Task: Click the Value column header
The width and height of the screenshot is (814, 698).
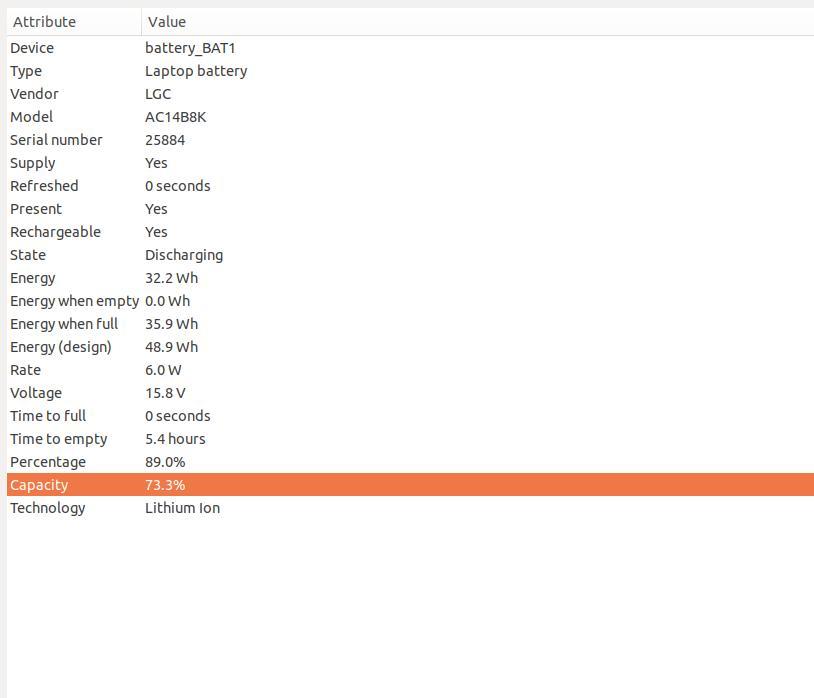Action: pyautogui.click(x=478, y=22)
